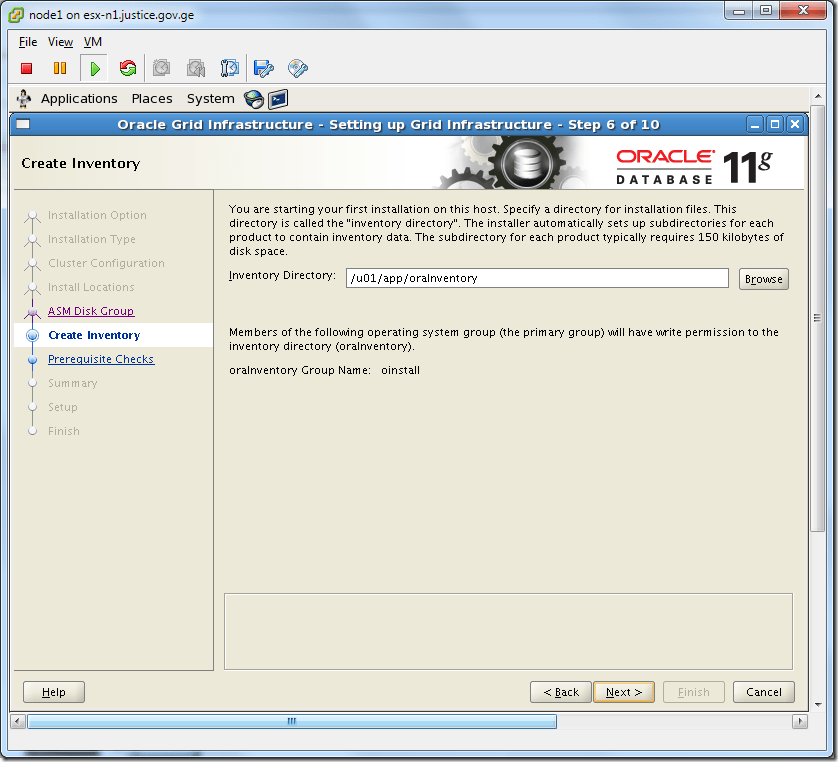Screen dimensions: 838x762
Task: Select the take snapshot icon
Action: pos(161,67)
